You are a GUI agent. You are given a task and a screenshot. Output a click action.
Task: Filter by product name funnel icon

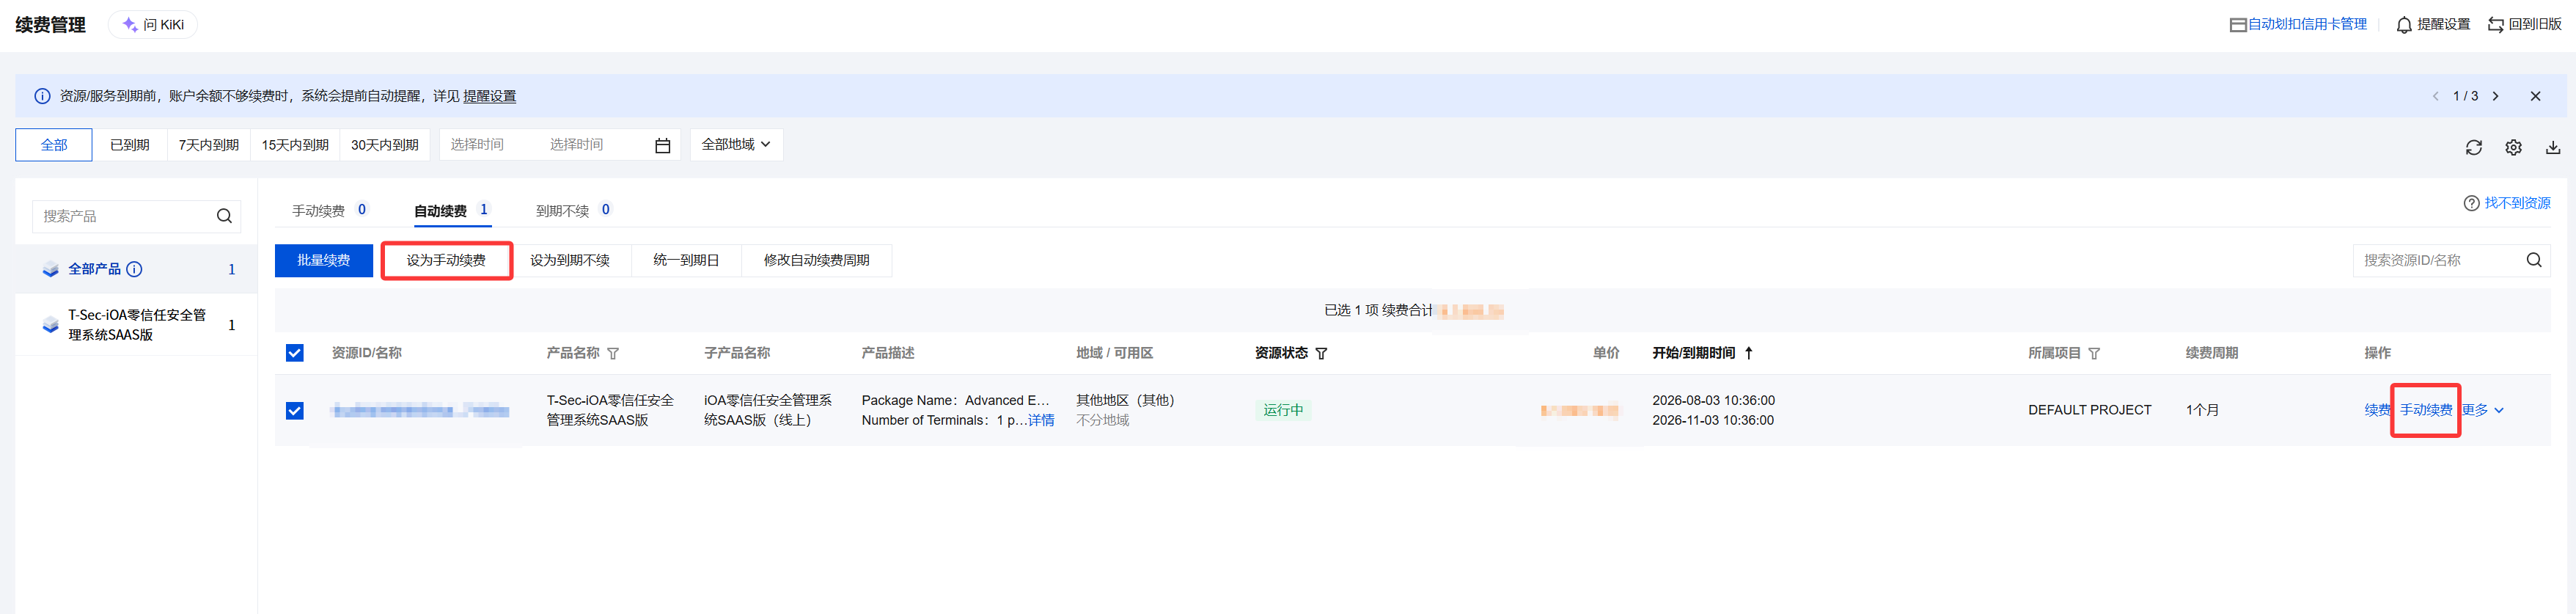tap(613, 353)
